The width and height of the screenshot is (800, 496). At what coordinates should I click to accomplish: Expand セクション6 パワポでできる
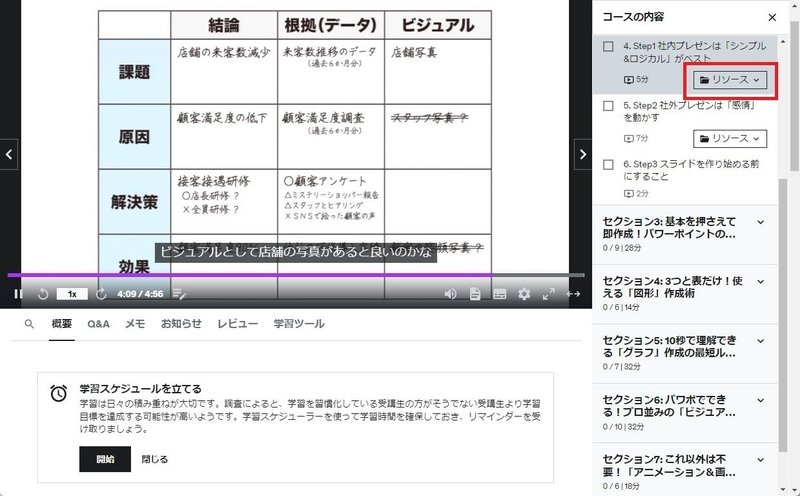click(x=685, y=413)
